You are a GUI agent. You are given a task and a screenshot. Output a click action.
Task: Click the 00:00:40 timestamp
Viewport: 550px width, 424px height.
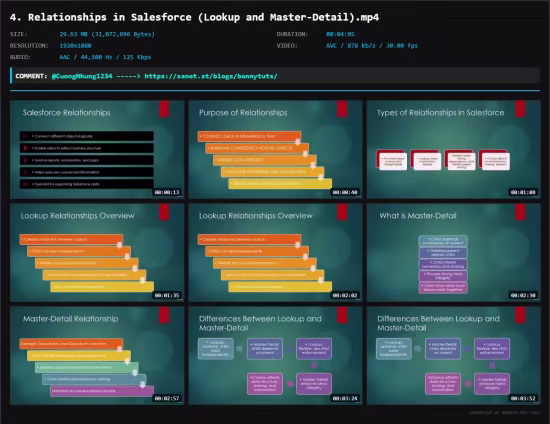click(345, 192)
